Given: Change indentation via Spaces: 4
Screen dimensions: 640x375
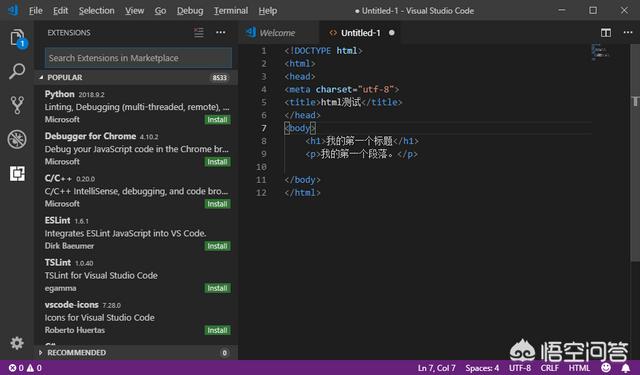Looking at the screenshot, I should click(482, 368).
